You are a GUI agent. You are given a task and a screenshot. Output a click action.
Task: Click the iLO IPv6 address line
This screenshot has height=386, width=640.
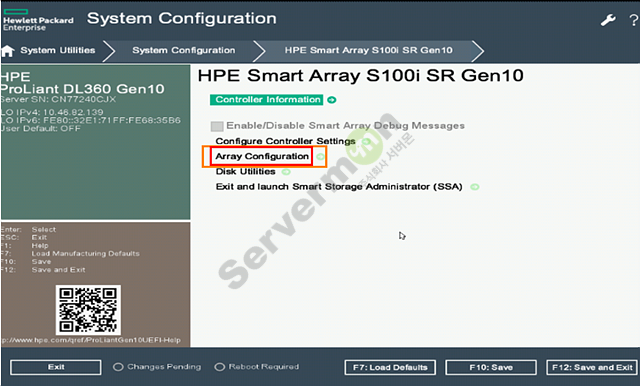pyautogui.click(x=91, y=120)
